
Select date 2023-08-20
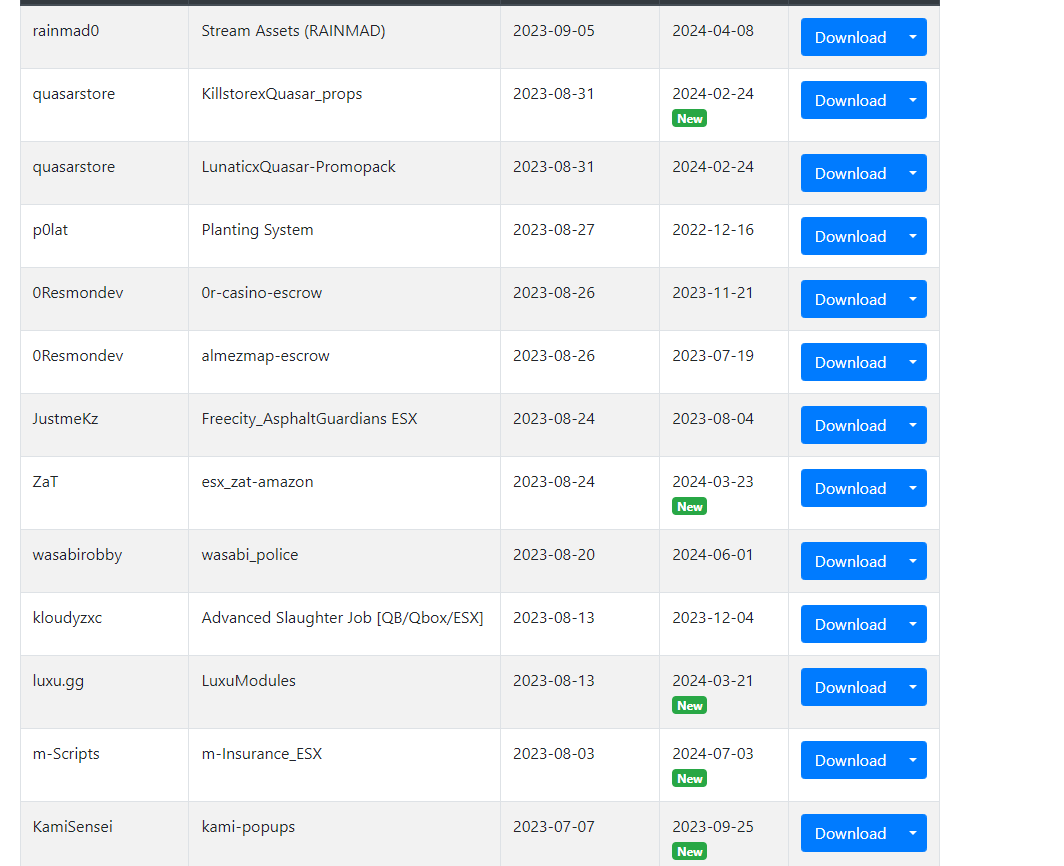coord(554,554)
